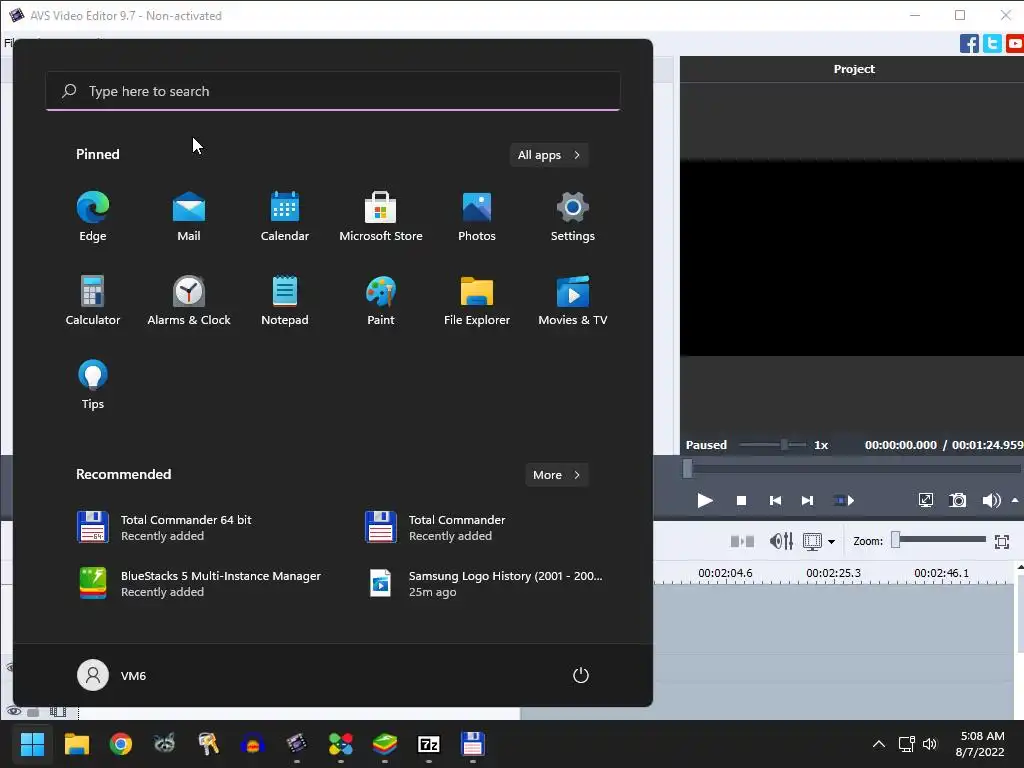
Task: Open Settings from pinned apps
Action: point(573,217)
